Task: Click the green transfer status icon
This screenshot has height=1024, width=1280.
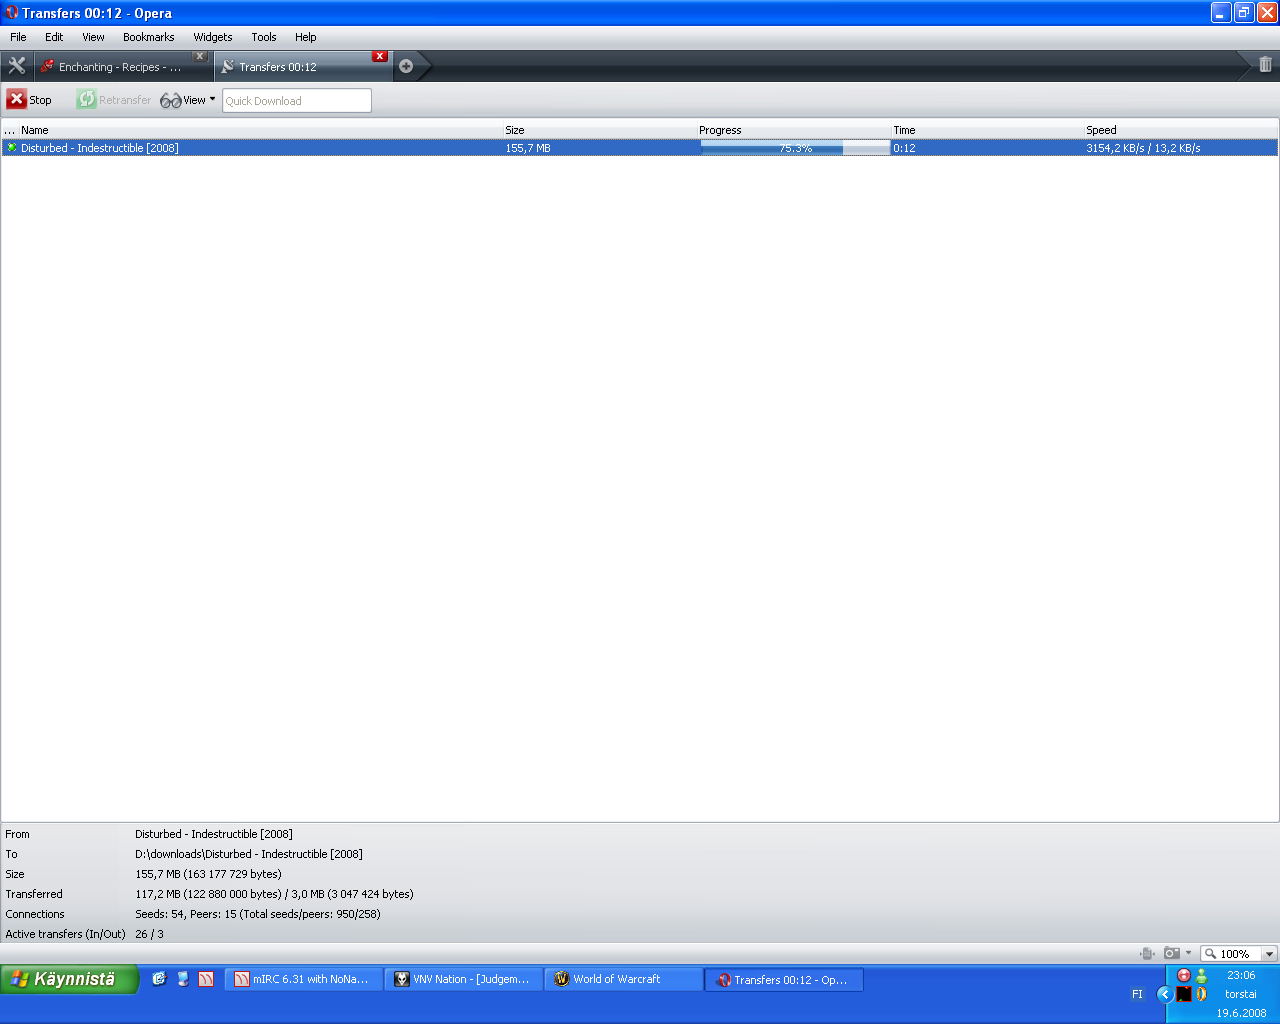Action: (x=11, y=148)
